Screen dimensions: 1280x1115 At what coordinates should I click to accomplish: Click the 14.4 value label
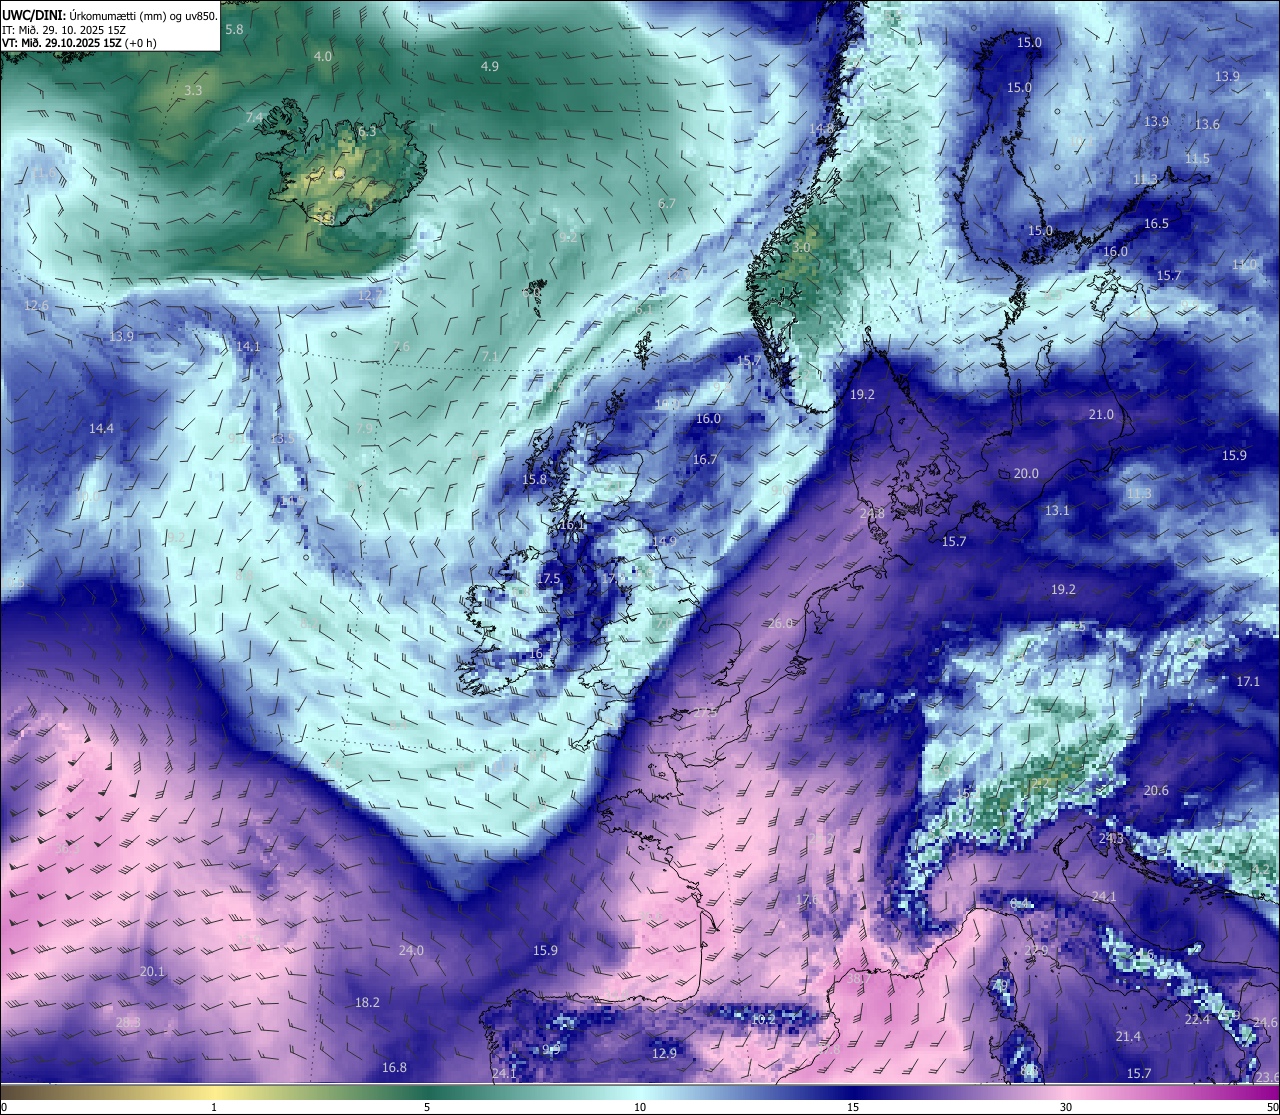pyautogui.click(x=101, y=429)
